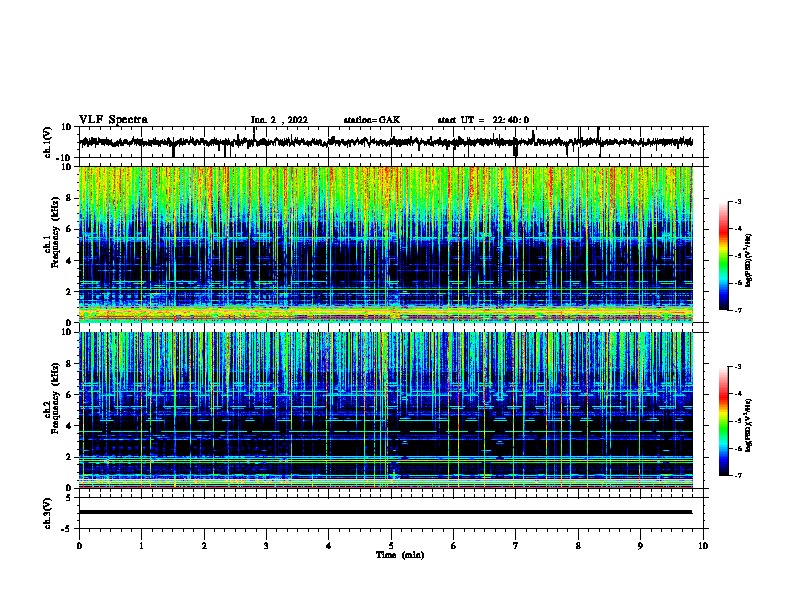Click time axis tick label "1"

(x=141, y=546)
